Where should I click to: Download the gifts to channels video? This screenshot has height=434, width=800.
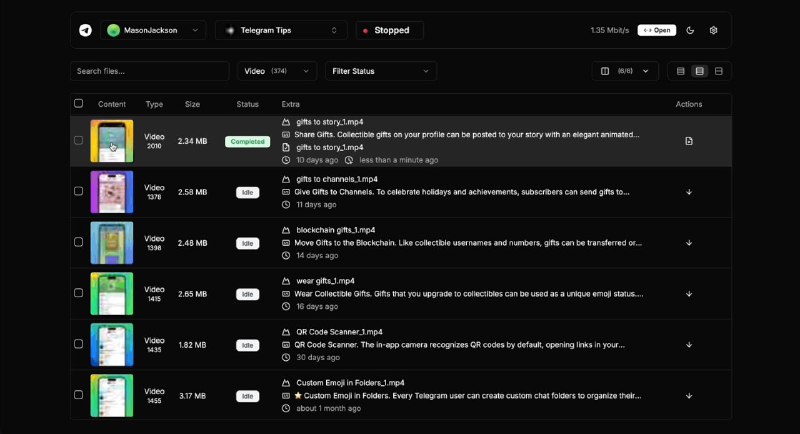(x=689, y=192)
